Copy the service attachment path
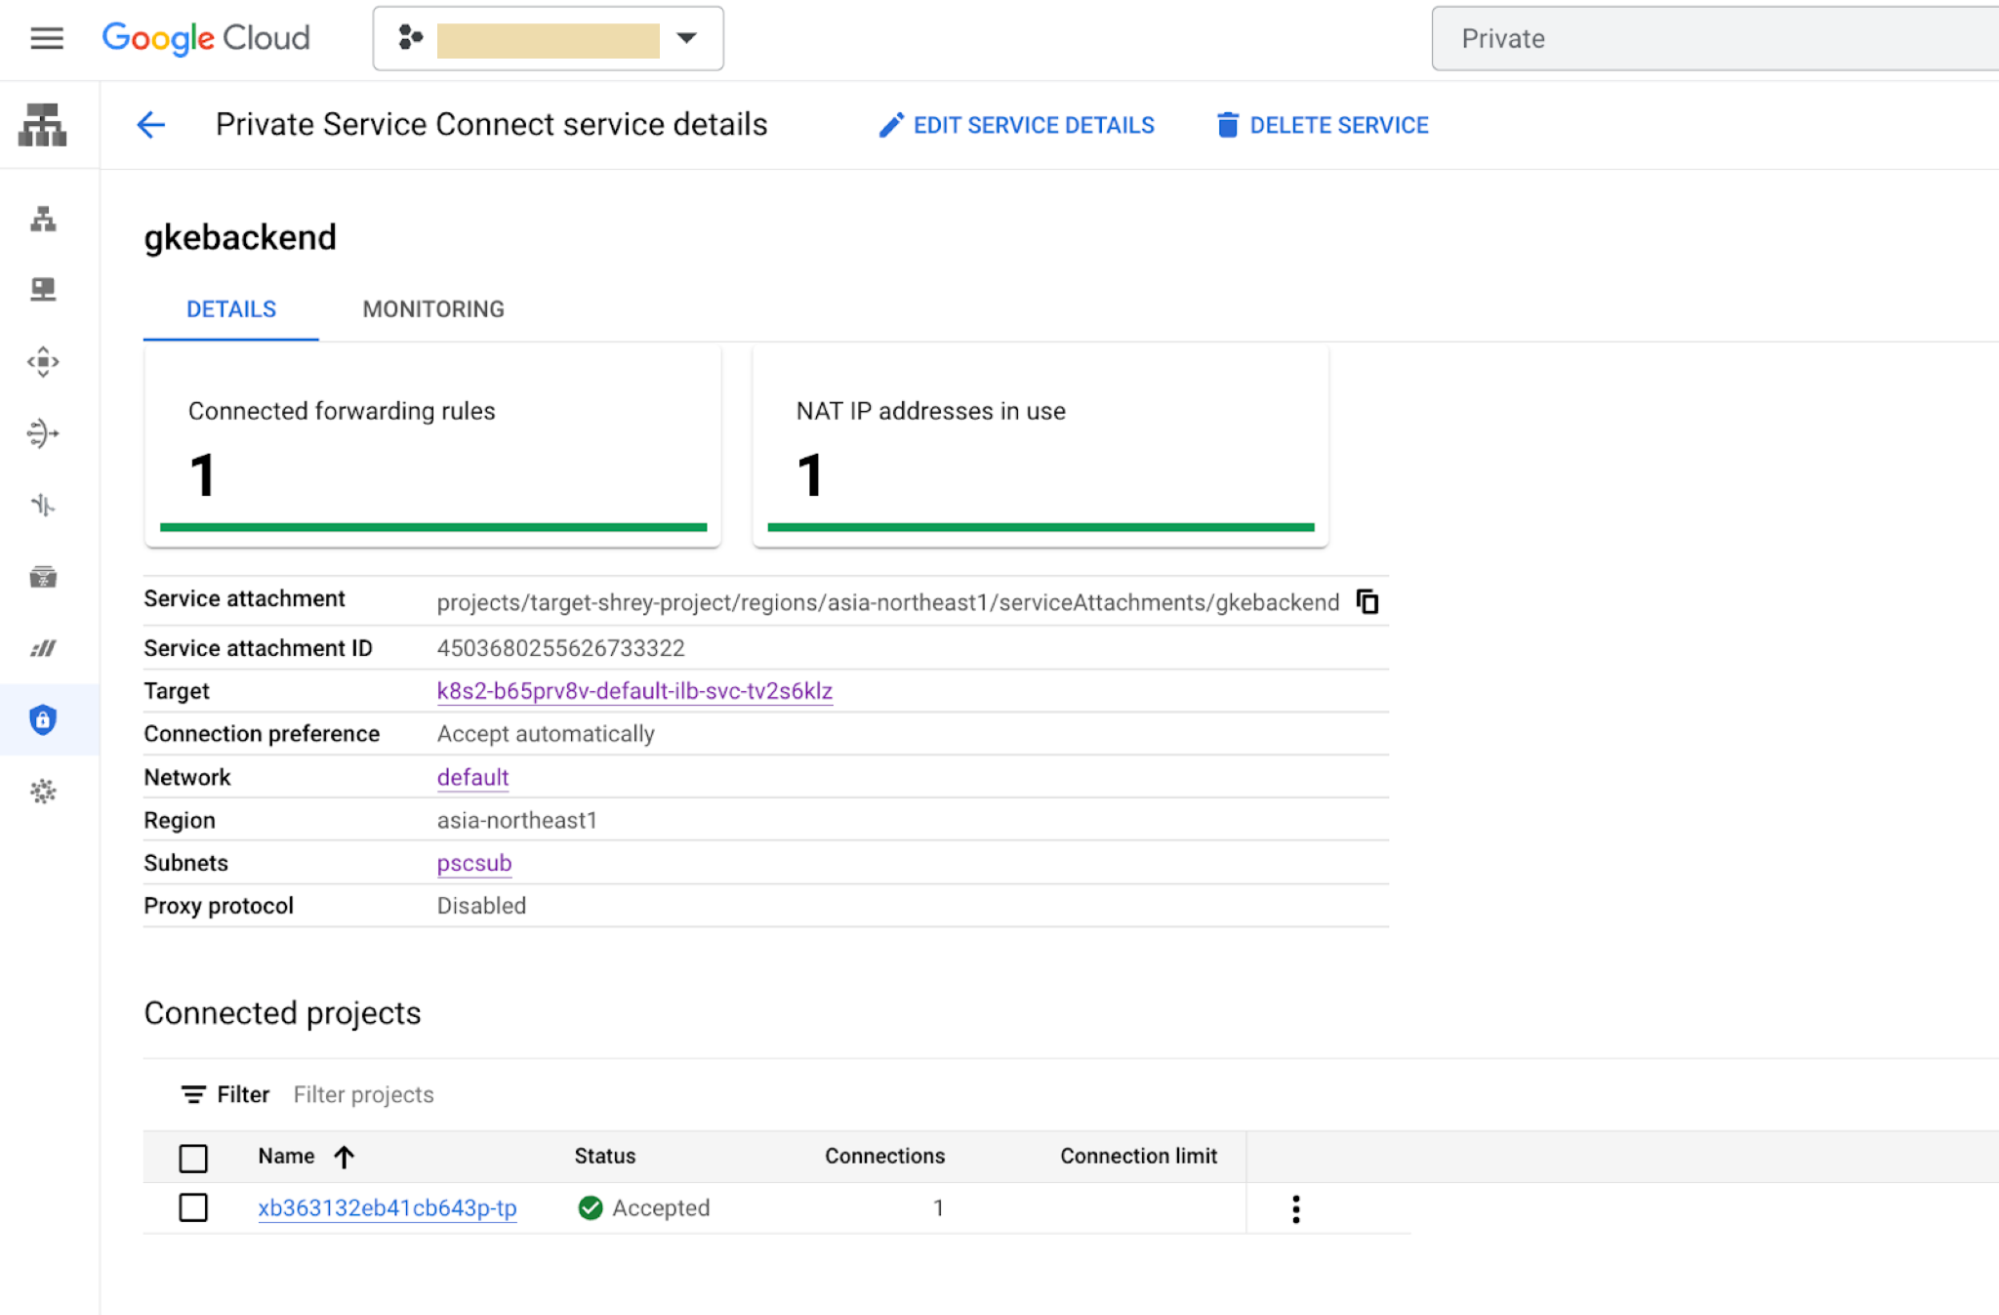Screen dimensions: 1999x1315 click(x=1367, y=602)
